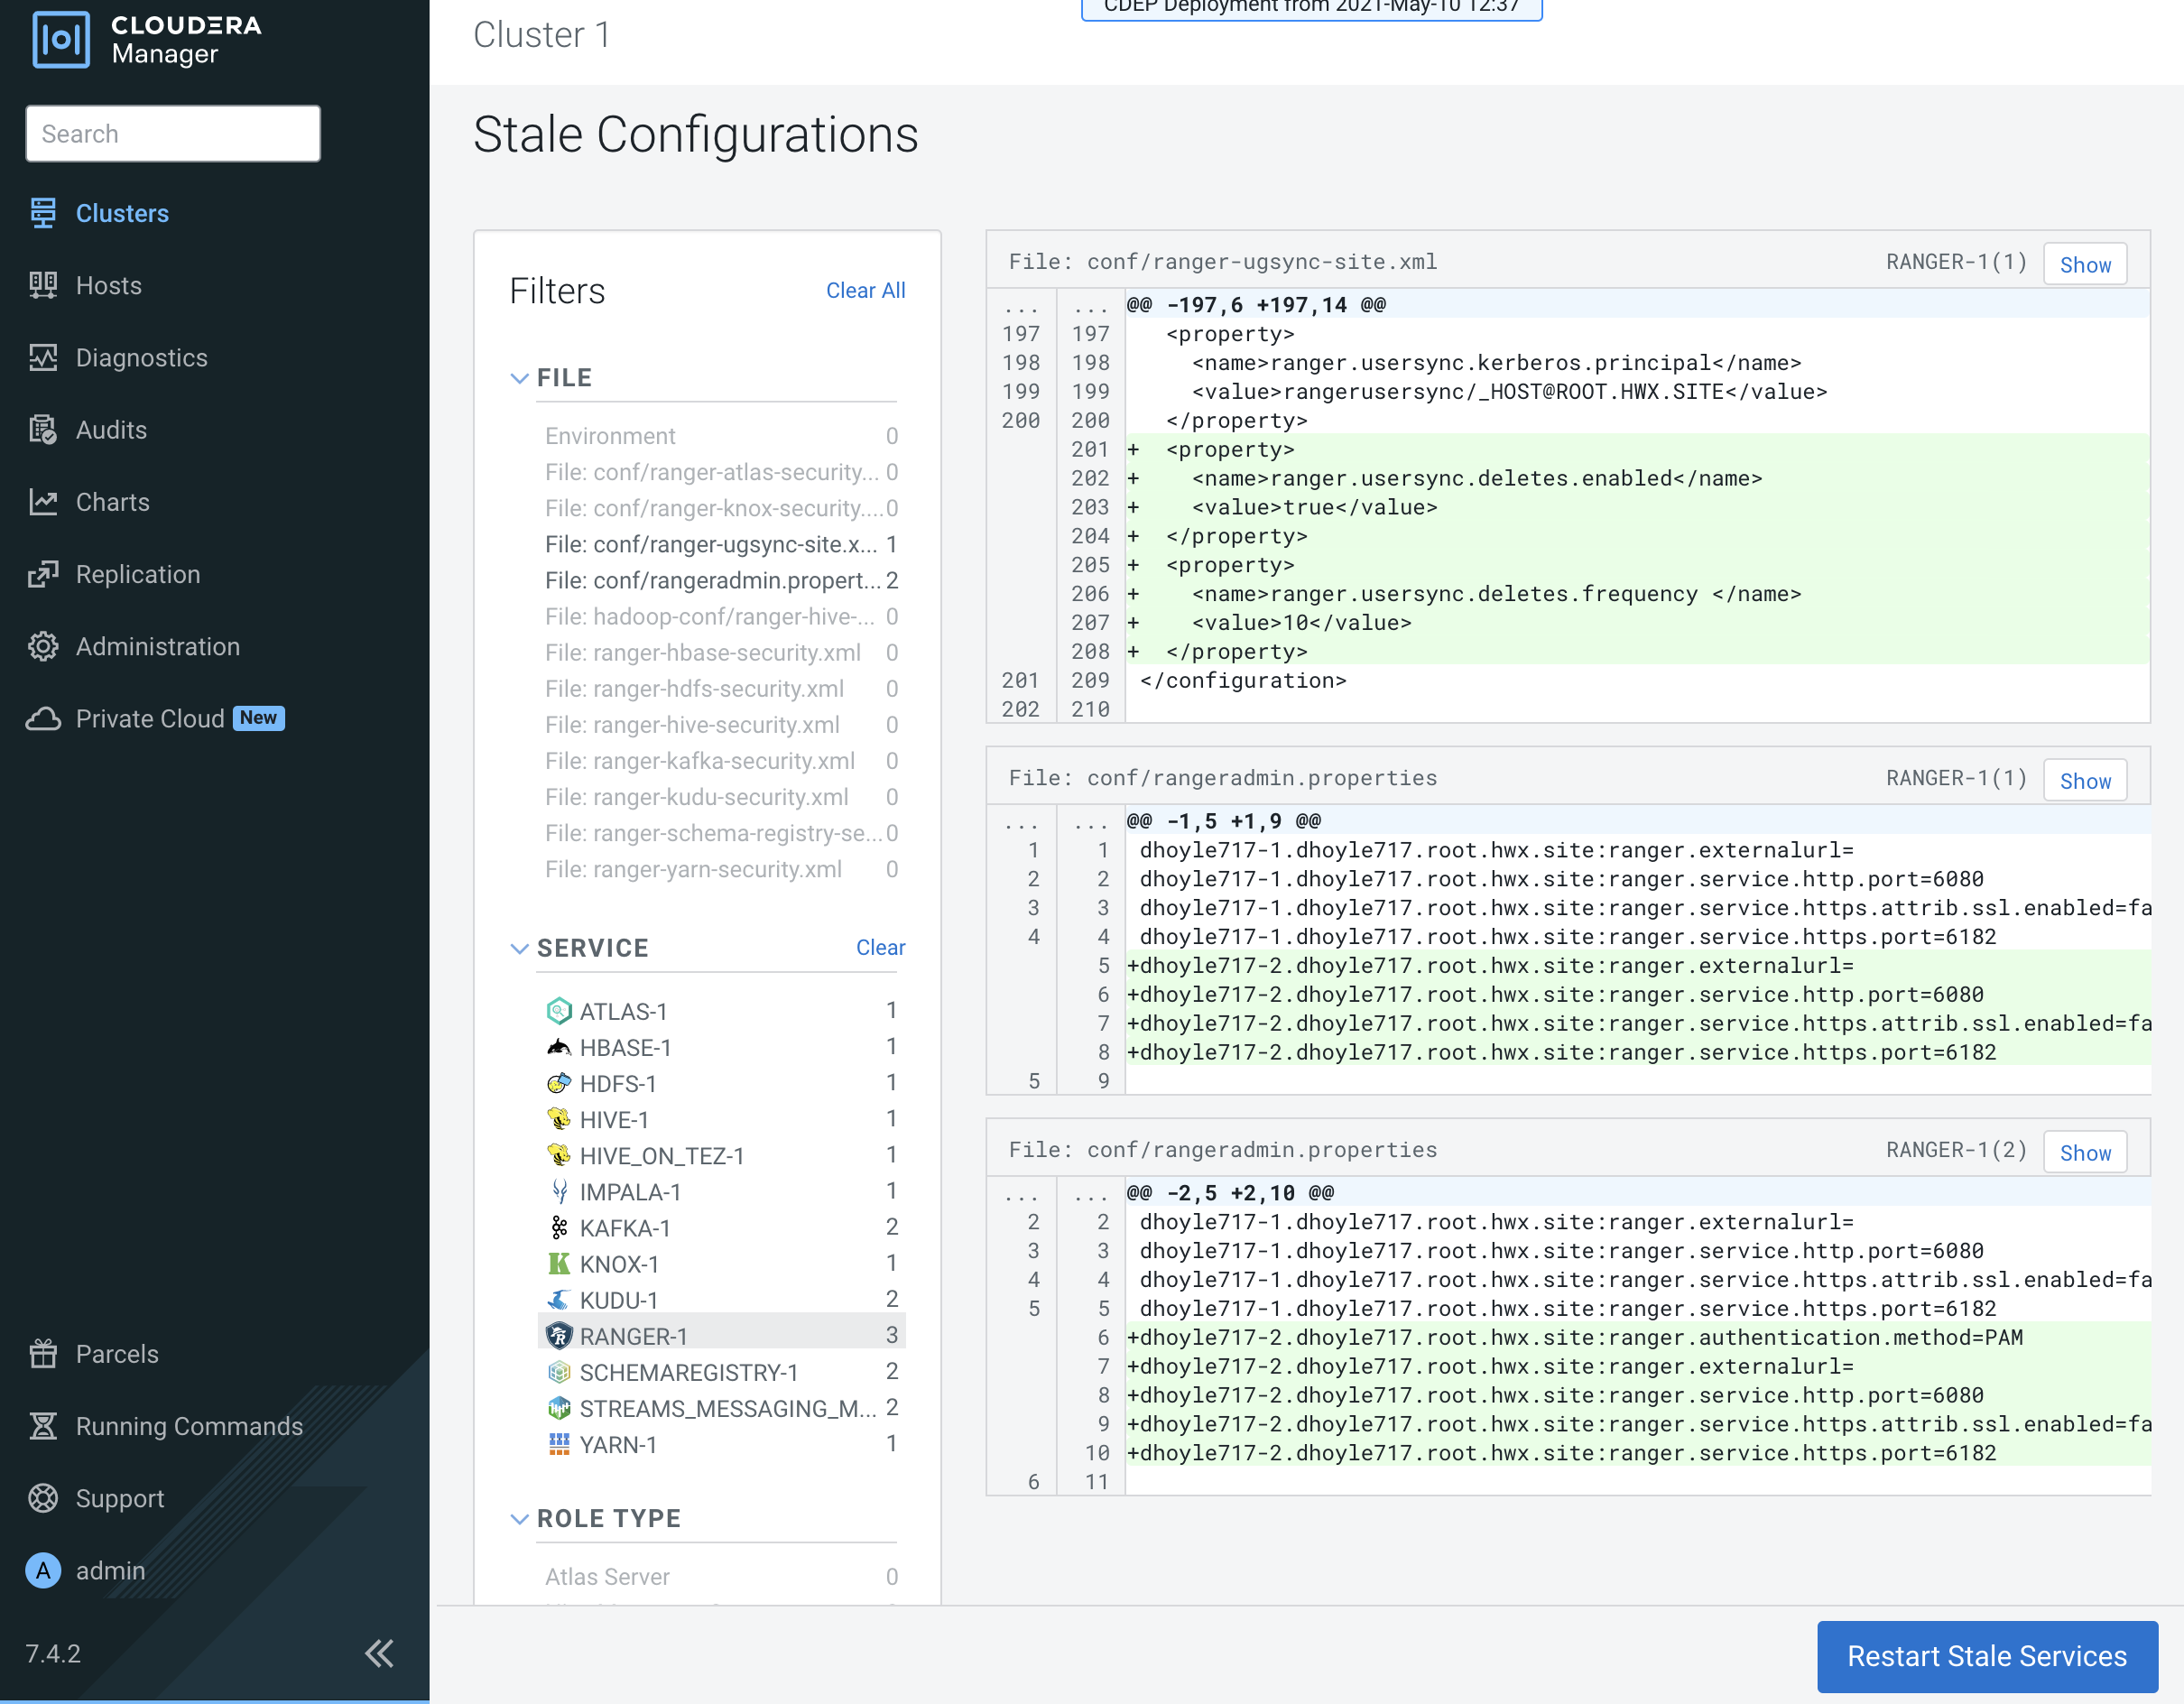
Task: Open Hosts from sidebar icon
Action: tap(43, 286)
